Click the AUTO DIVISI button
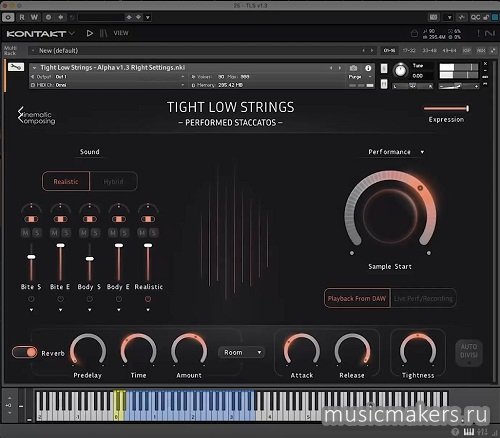Viewport: 500px width, 438px height. (x=469, y=352)
